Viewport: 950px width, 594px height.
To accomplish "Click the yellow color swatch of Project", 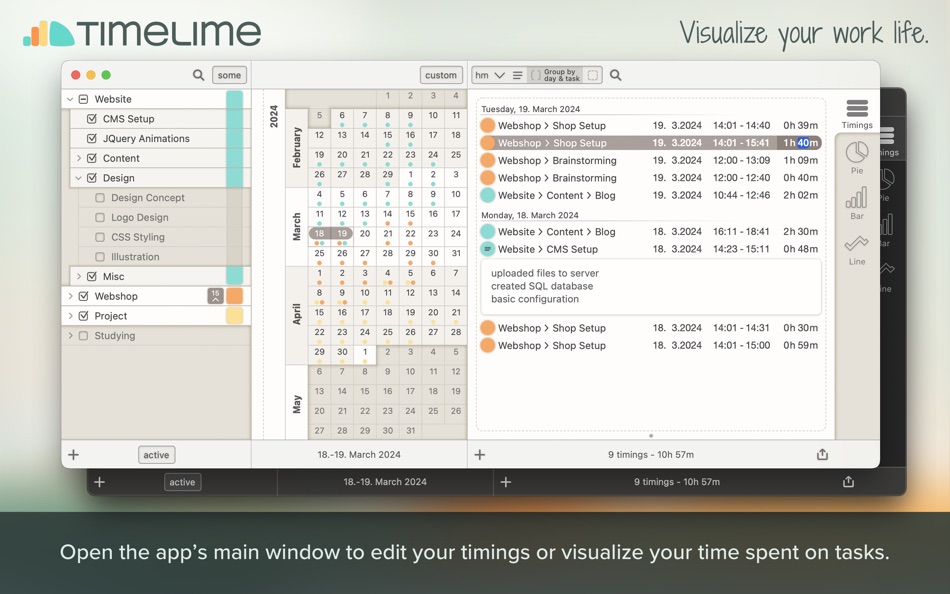I will pos(234,316).
